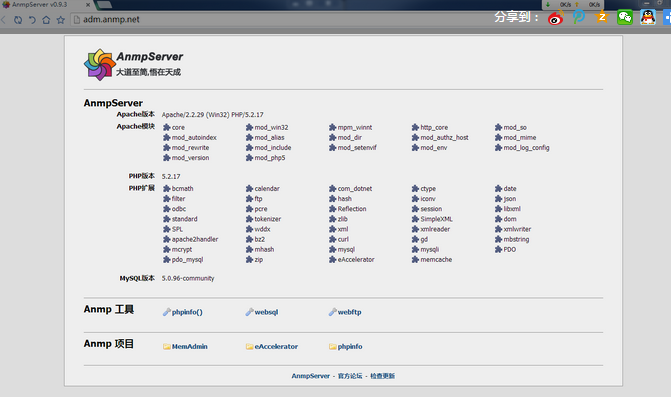Screen dimensions: 671x397
Task: Click the mbstring extension name
Action: (517, 240)
